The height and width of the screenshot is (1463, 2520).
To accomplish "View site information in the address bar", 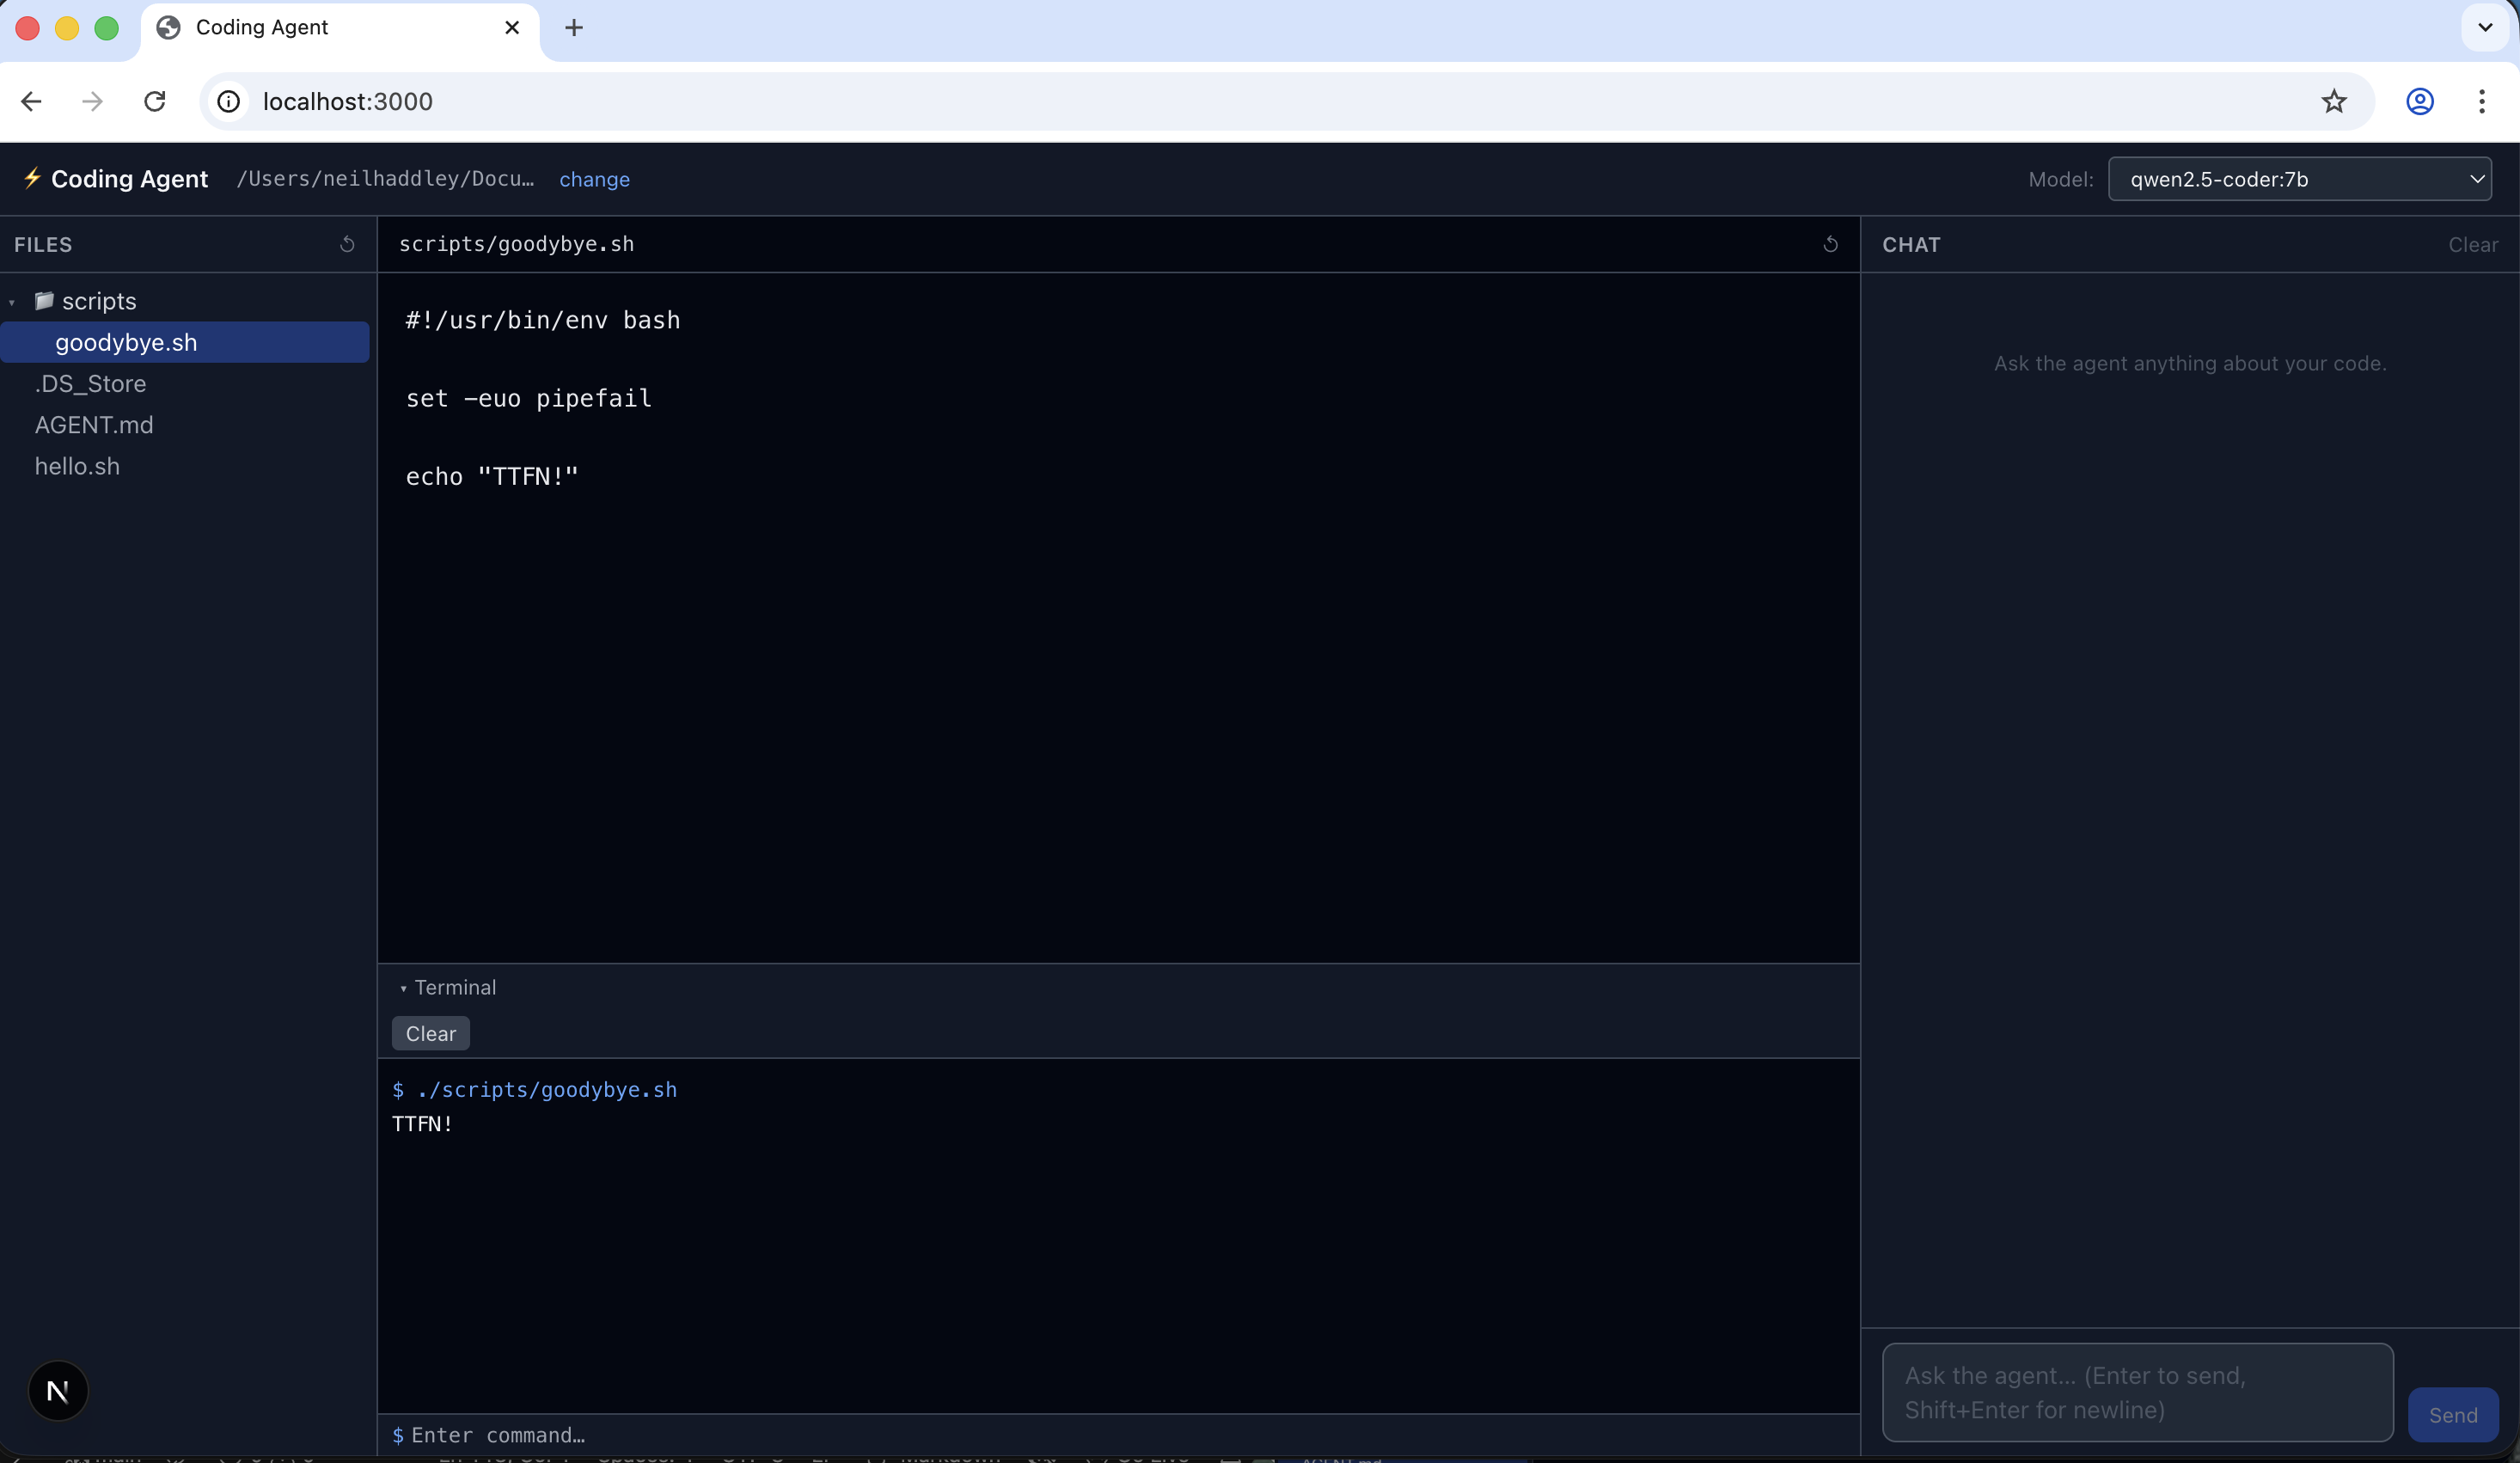I will [x=227, y=101].
